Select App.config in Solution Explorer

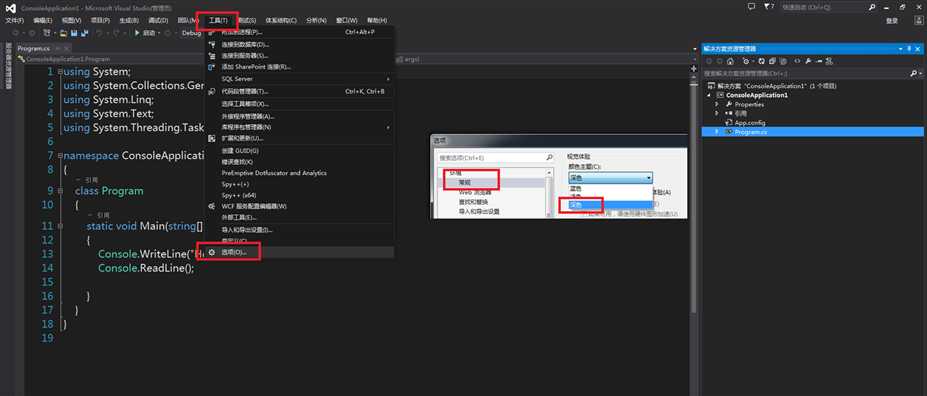[x=750, y=122]
